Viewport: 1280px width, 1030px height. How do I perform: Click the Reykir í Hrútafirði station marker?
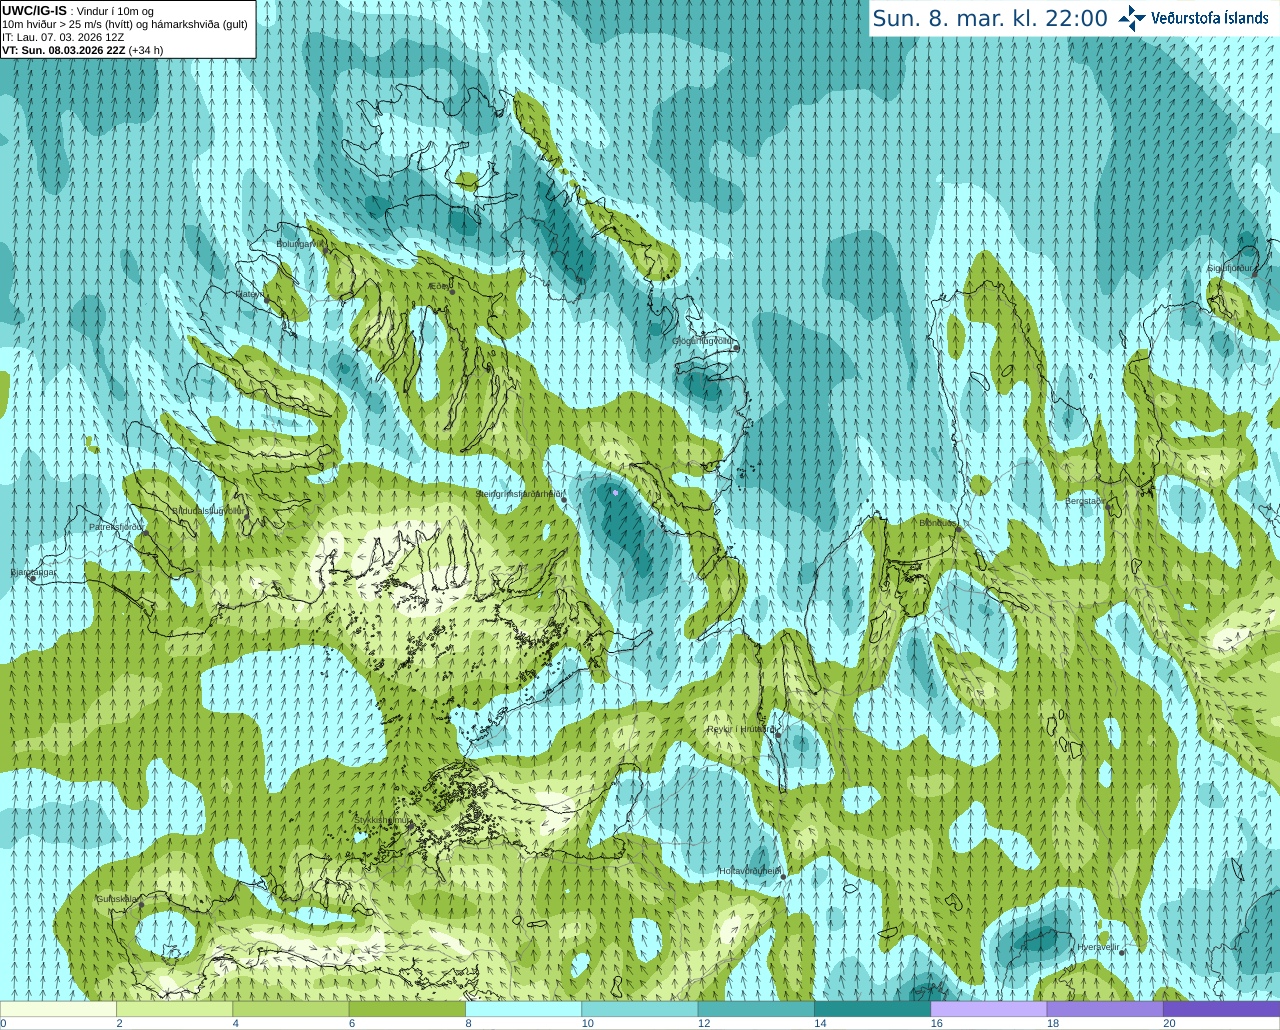pos(777,734)
